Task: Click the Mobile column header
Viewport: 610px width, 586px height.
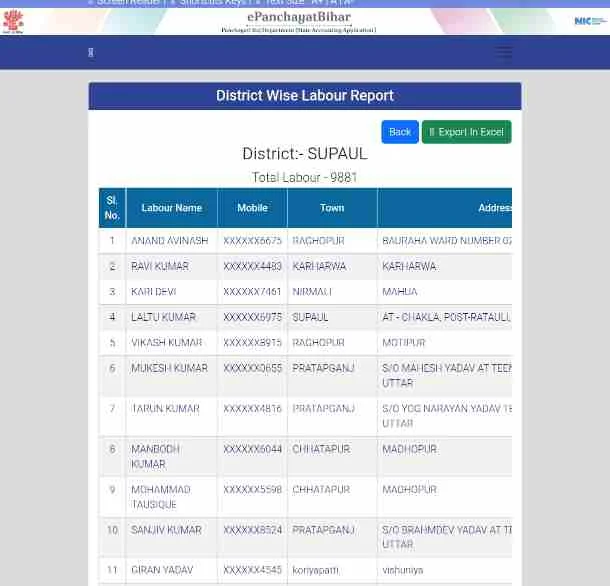Action: [x=252, y=208]
